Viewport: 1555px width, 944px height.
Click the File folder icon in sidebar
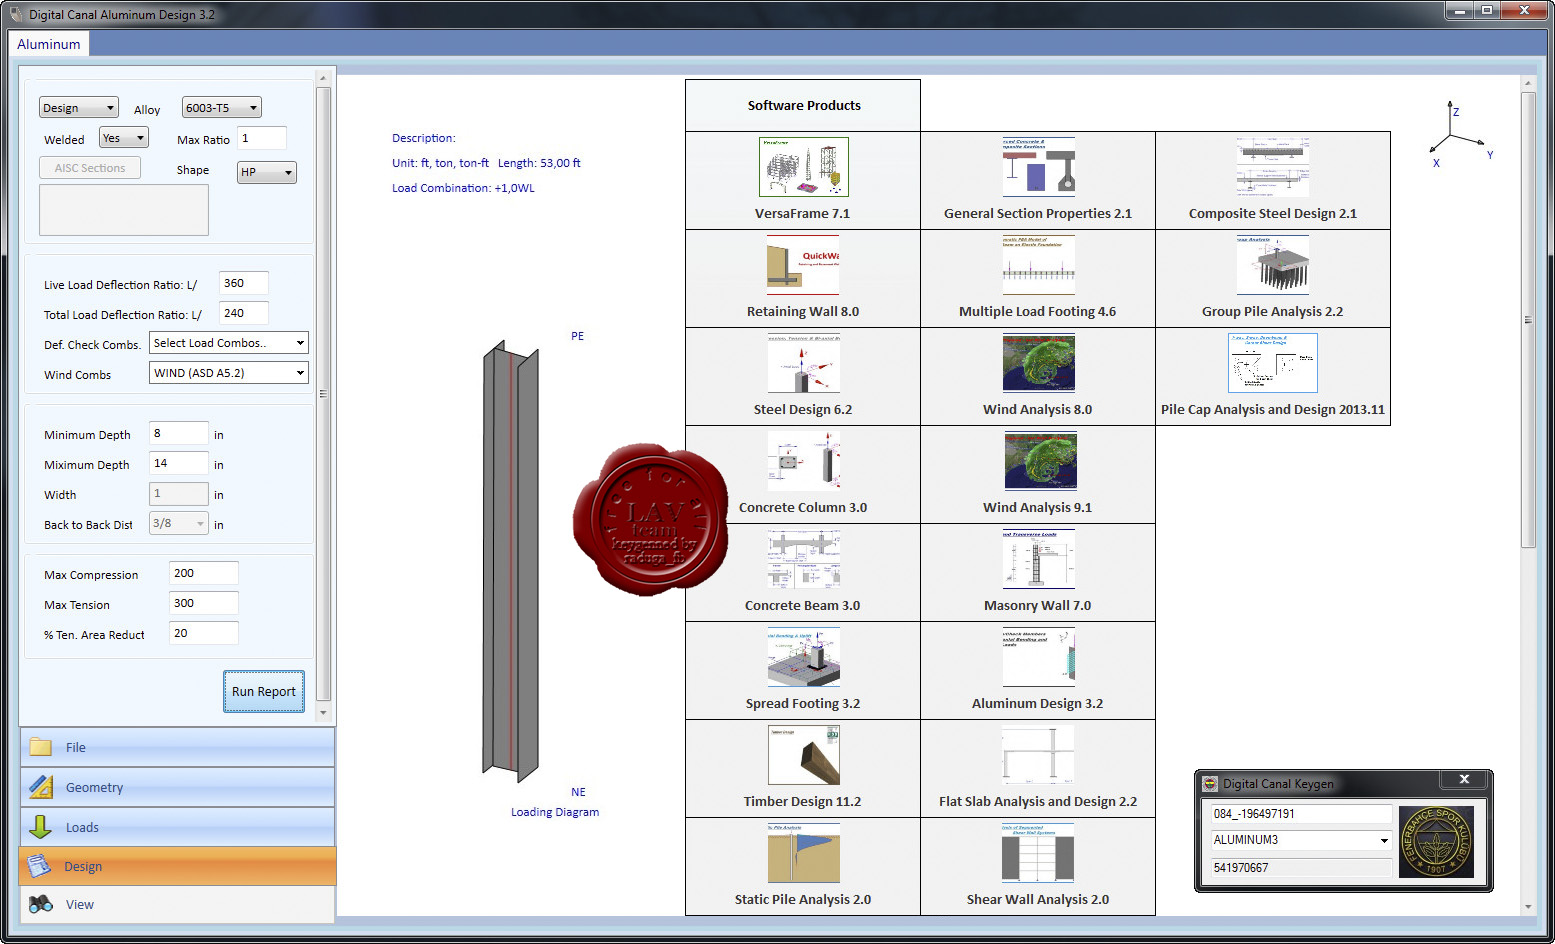point(41,747)
